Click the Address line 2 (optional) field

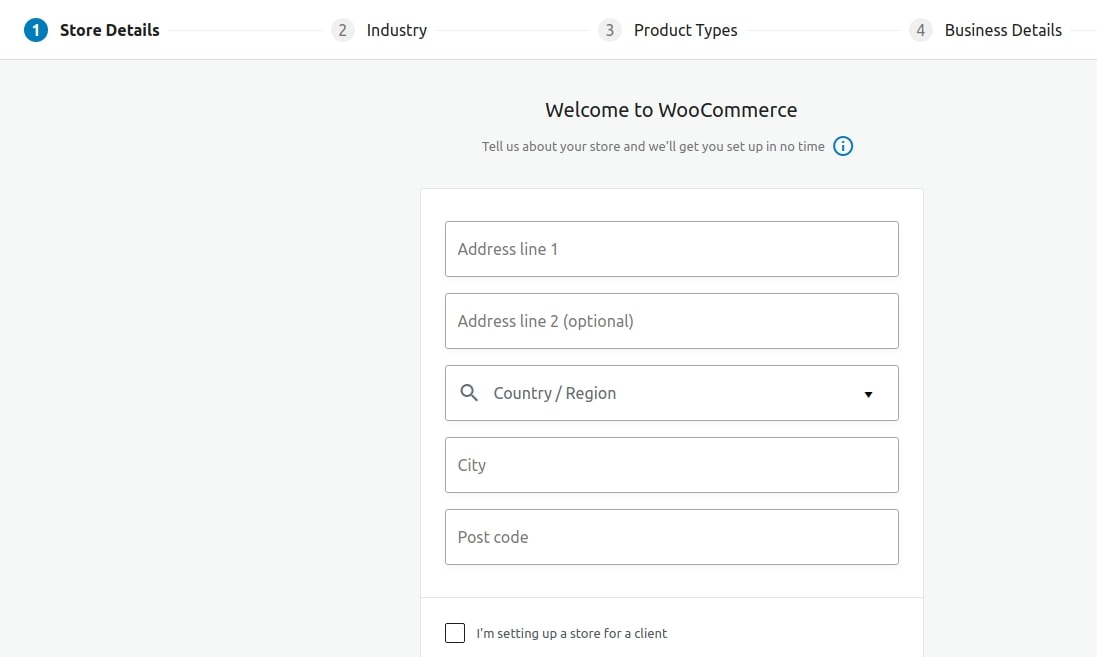(x=672, y=321)
